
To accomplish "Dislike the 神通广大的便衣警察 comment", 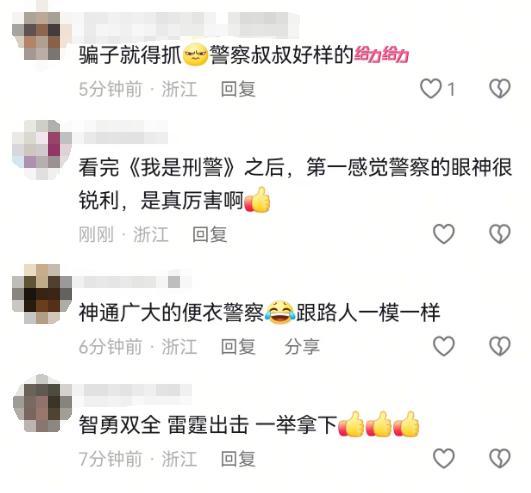I will tap(500, 346).
